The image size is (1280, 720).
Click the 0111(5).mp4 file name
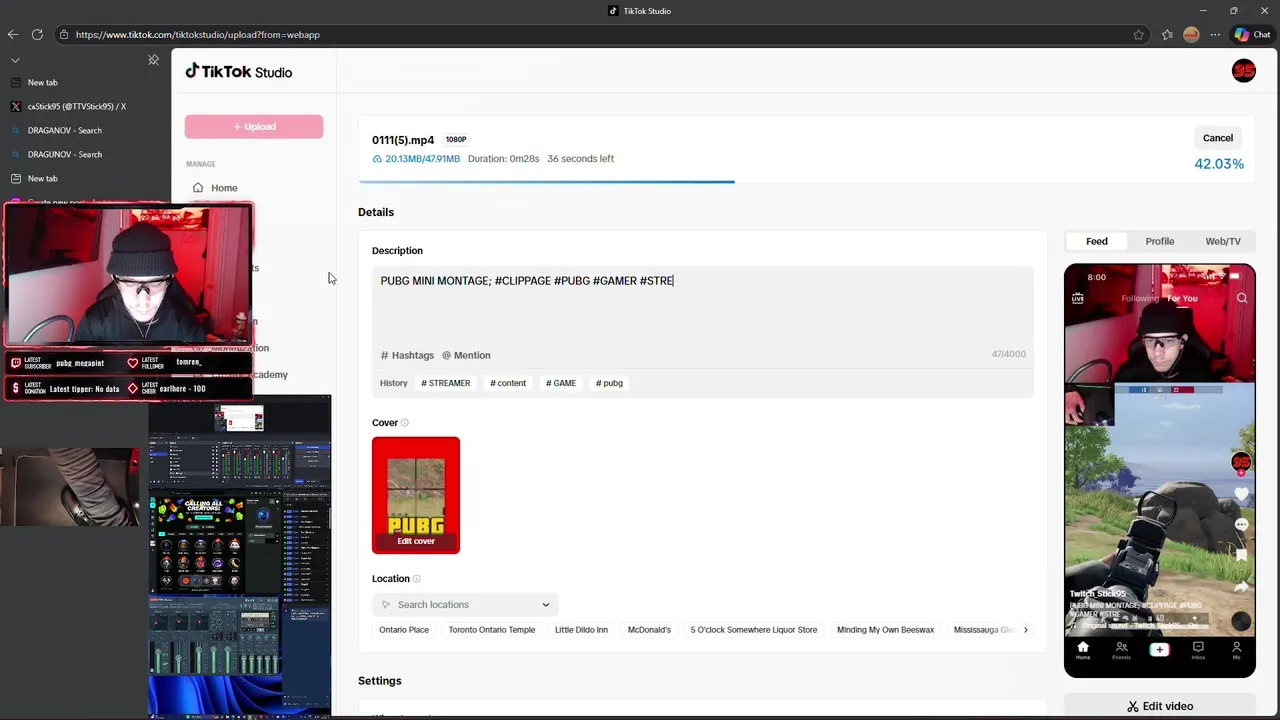(403, 140)
